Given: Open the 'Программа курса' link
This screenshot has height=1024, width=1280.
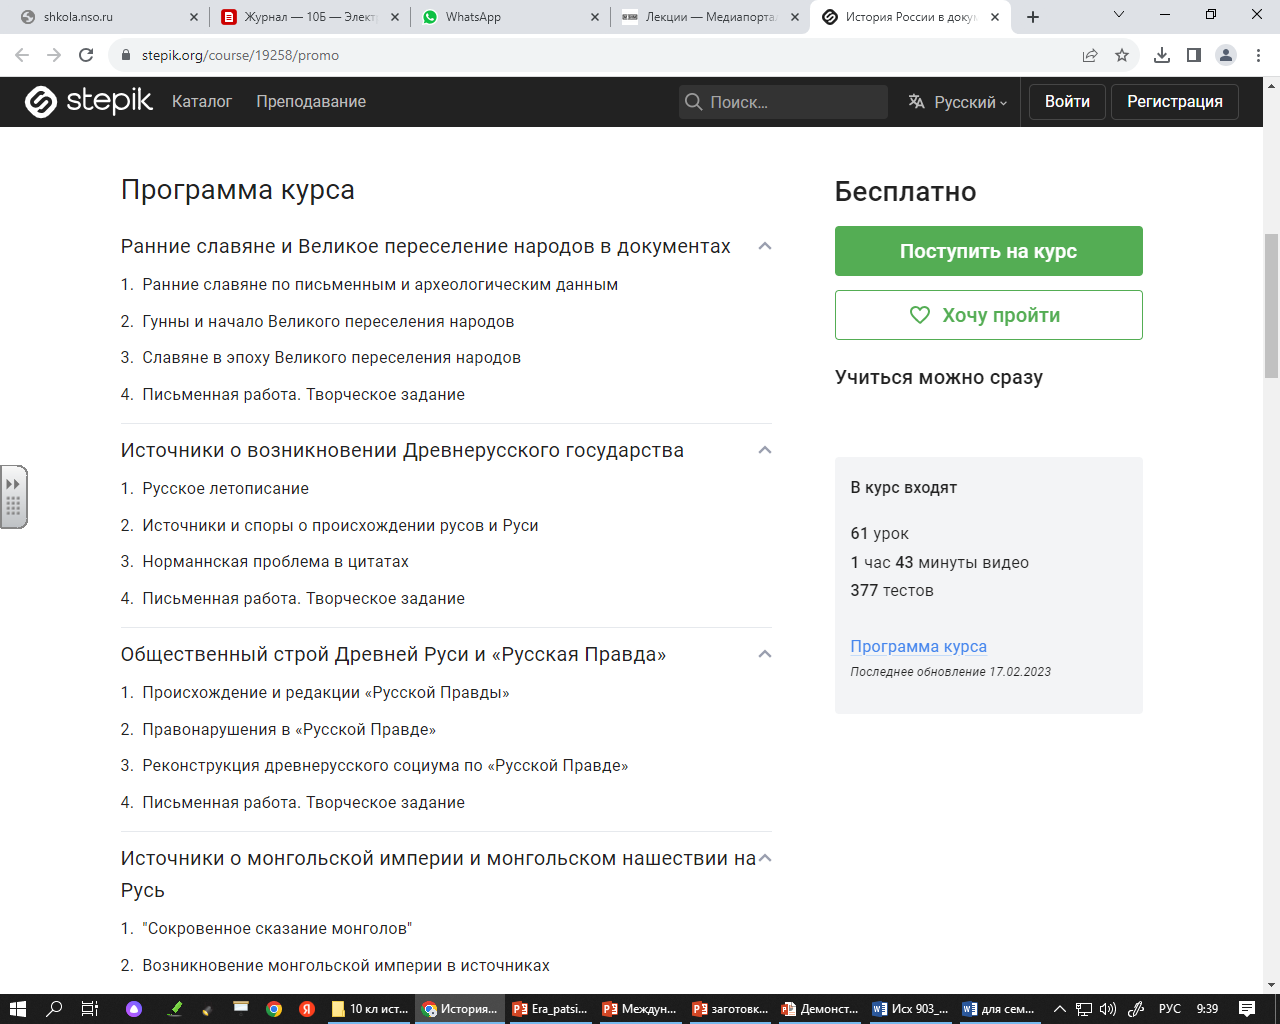Looking at the screenshot, I should 918,646.
